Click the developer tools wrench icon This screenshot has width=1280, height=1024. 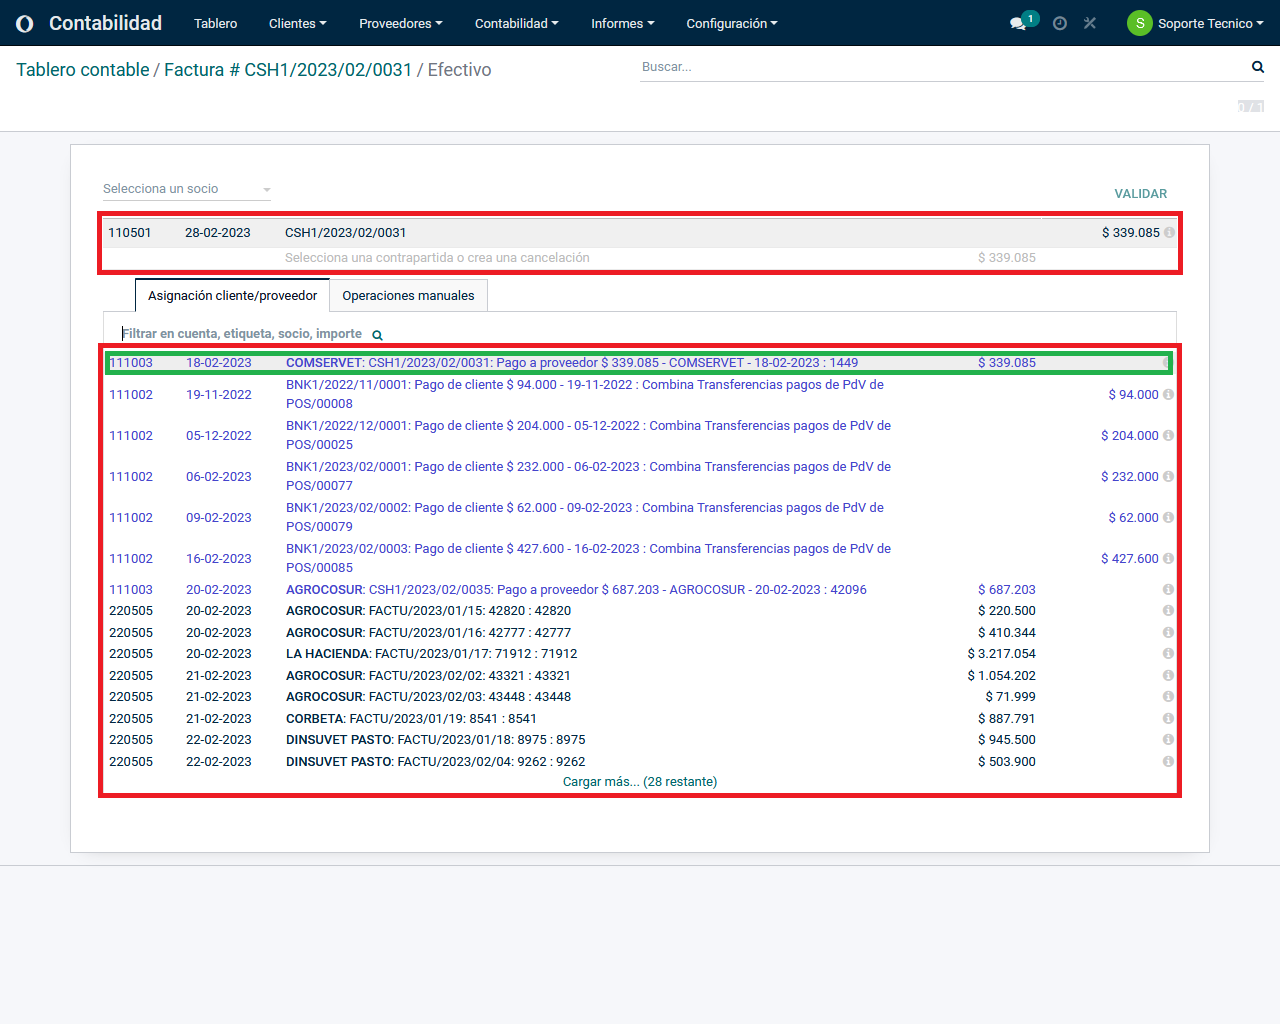(x=1090, y=23)
